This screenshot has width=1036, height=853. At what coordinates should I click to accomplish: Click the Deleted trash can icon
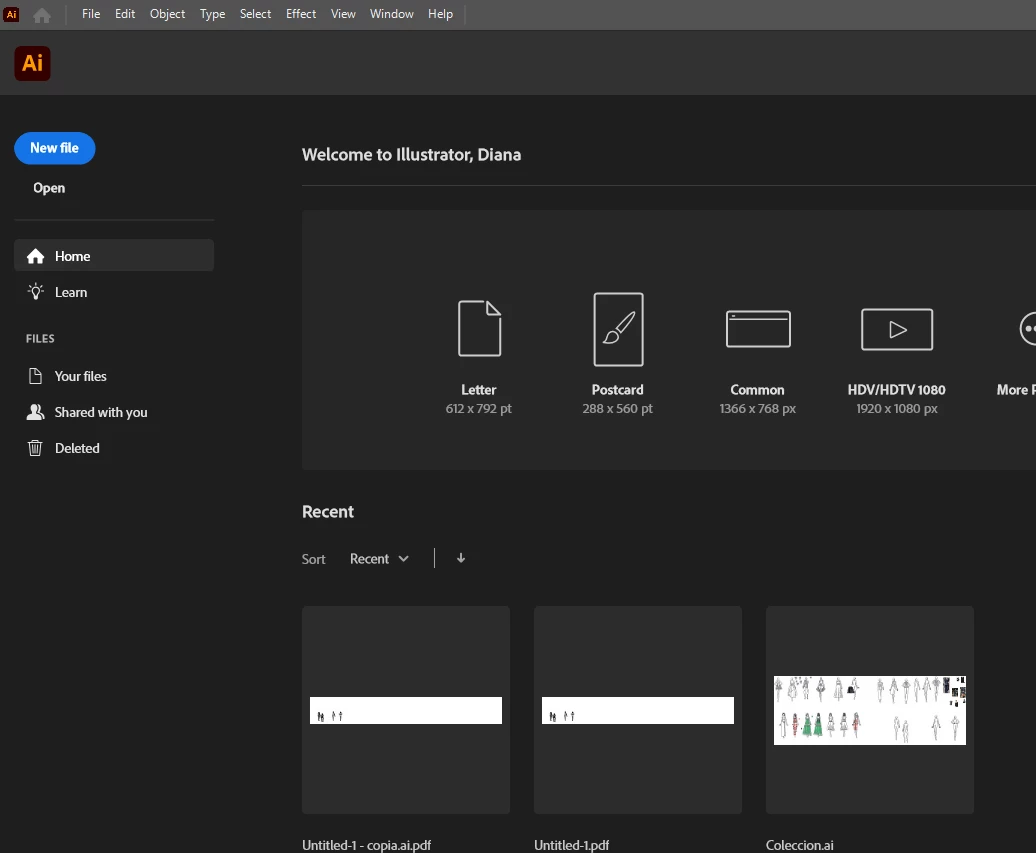[35, 448]
